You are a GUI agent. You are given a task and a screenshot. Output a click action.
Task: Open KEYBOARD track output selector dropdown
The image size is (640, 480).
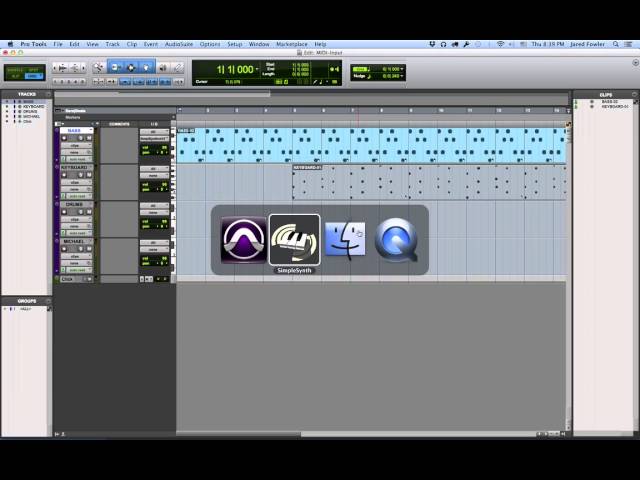[x=154, y=176]
